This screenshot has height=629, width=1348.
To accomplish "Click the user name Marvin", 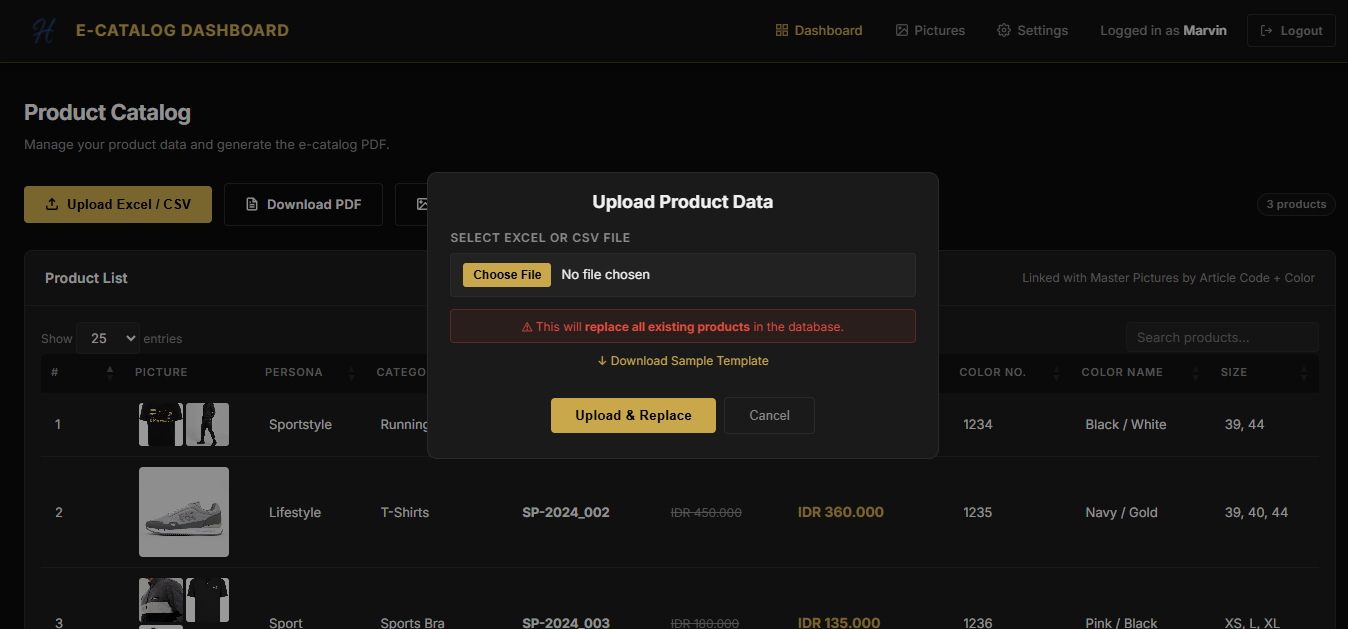I will coord(1205,31).
